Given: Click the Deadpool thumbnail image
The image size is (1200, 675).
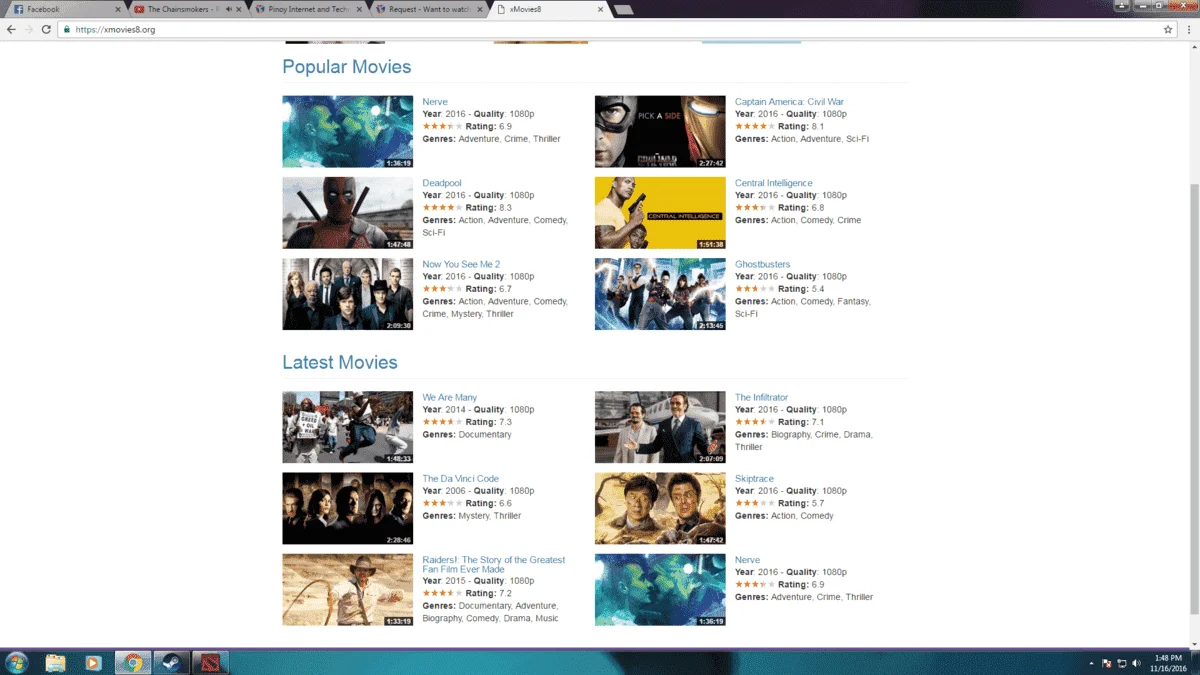Looking at the screenshot, I should [x=347, y=213].
